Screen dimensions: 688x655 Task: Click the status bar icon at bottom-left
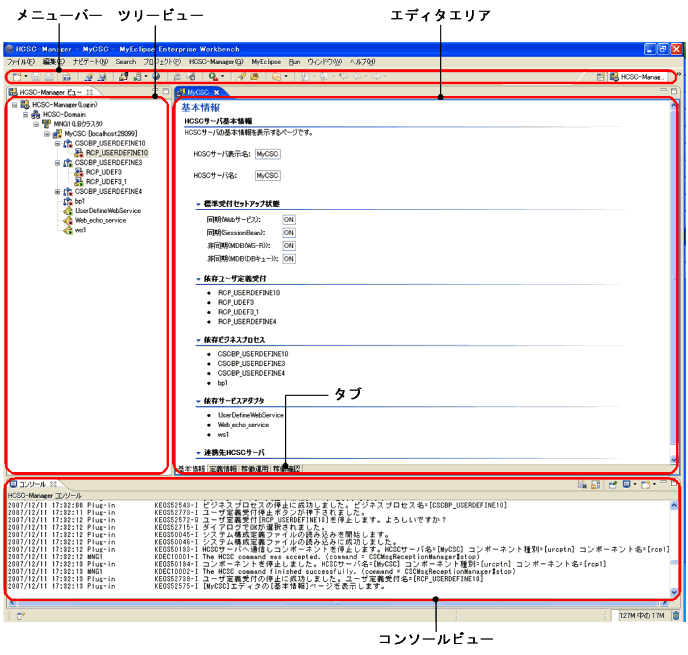(x=21, y=616)
